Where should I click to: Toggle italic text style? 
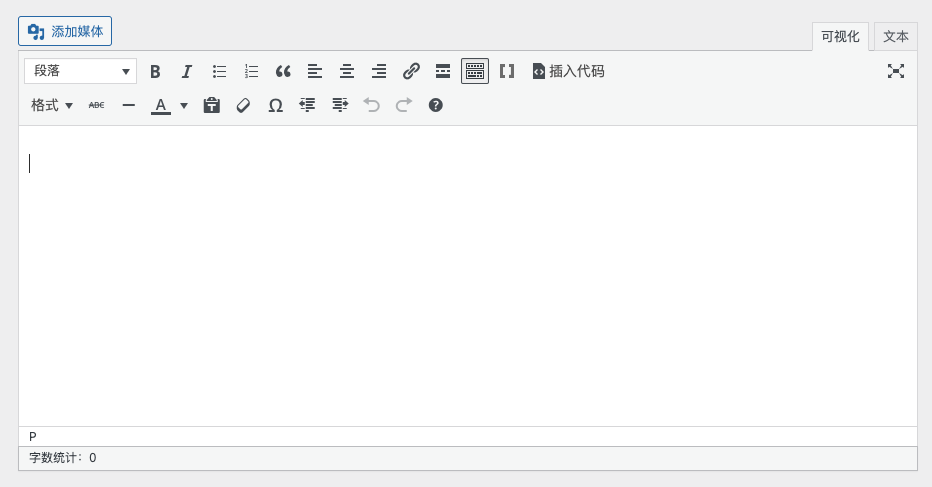tap(187, 71)
